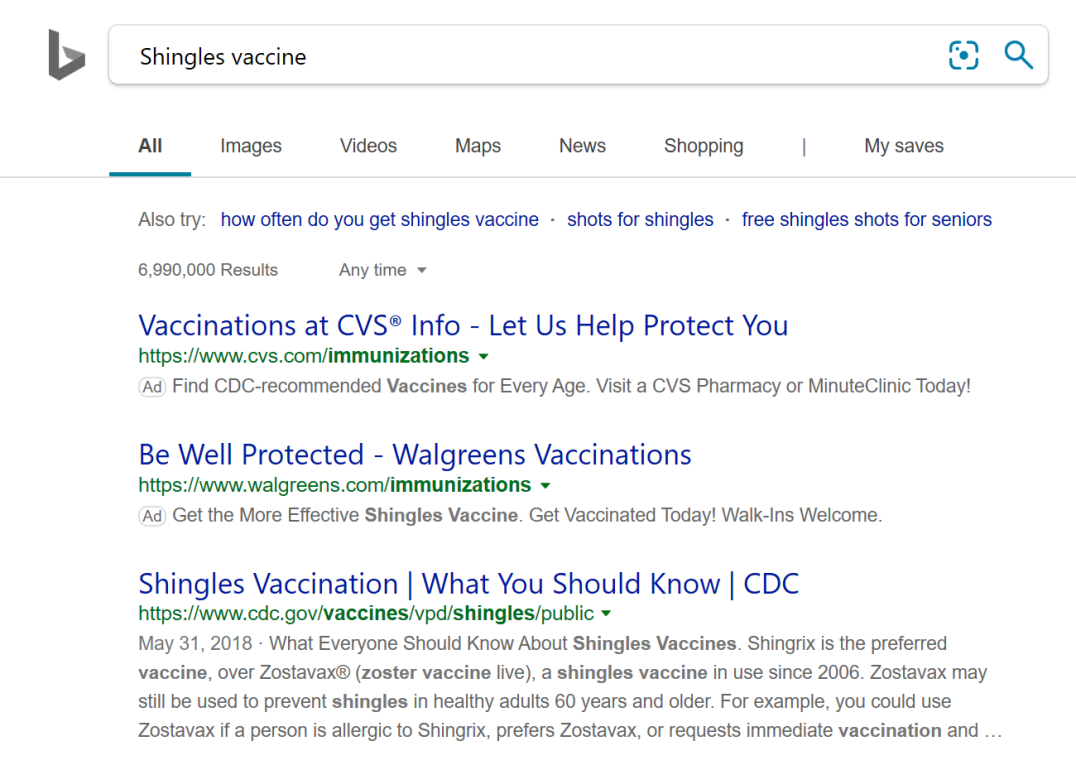1076x770 pixels.
Task: Expand the Any time filter dropdown
Action: tap(383, 270)
